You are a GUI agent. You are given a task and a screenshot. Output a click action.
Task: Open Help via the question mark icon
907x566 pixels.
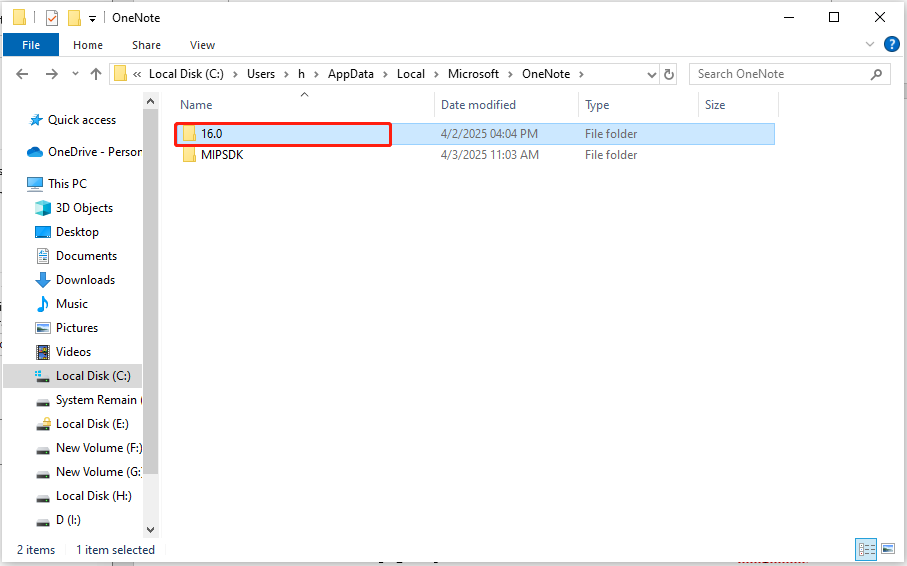(x=892, y=44)
